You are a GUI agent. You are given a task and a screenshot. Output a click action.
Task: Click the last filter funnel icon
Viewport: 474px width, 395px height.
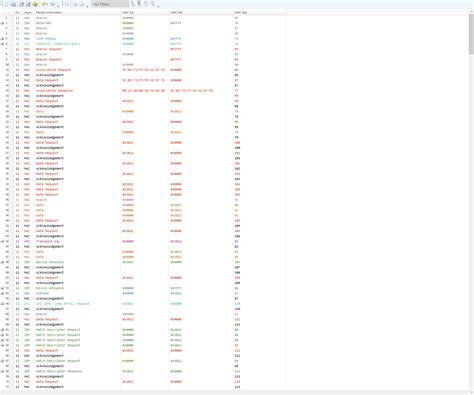pos(153,4)
